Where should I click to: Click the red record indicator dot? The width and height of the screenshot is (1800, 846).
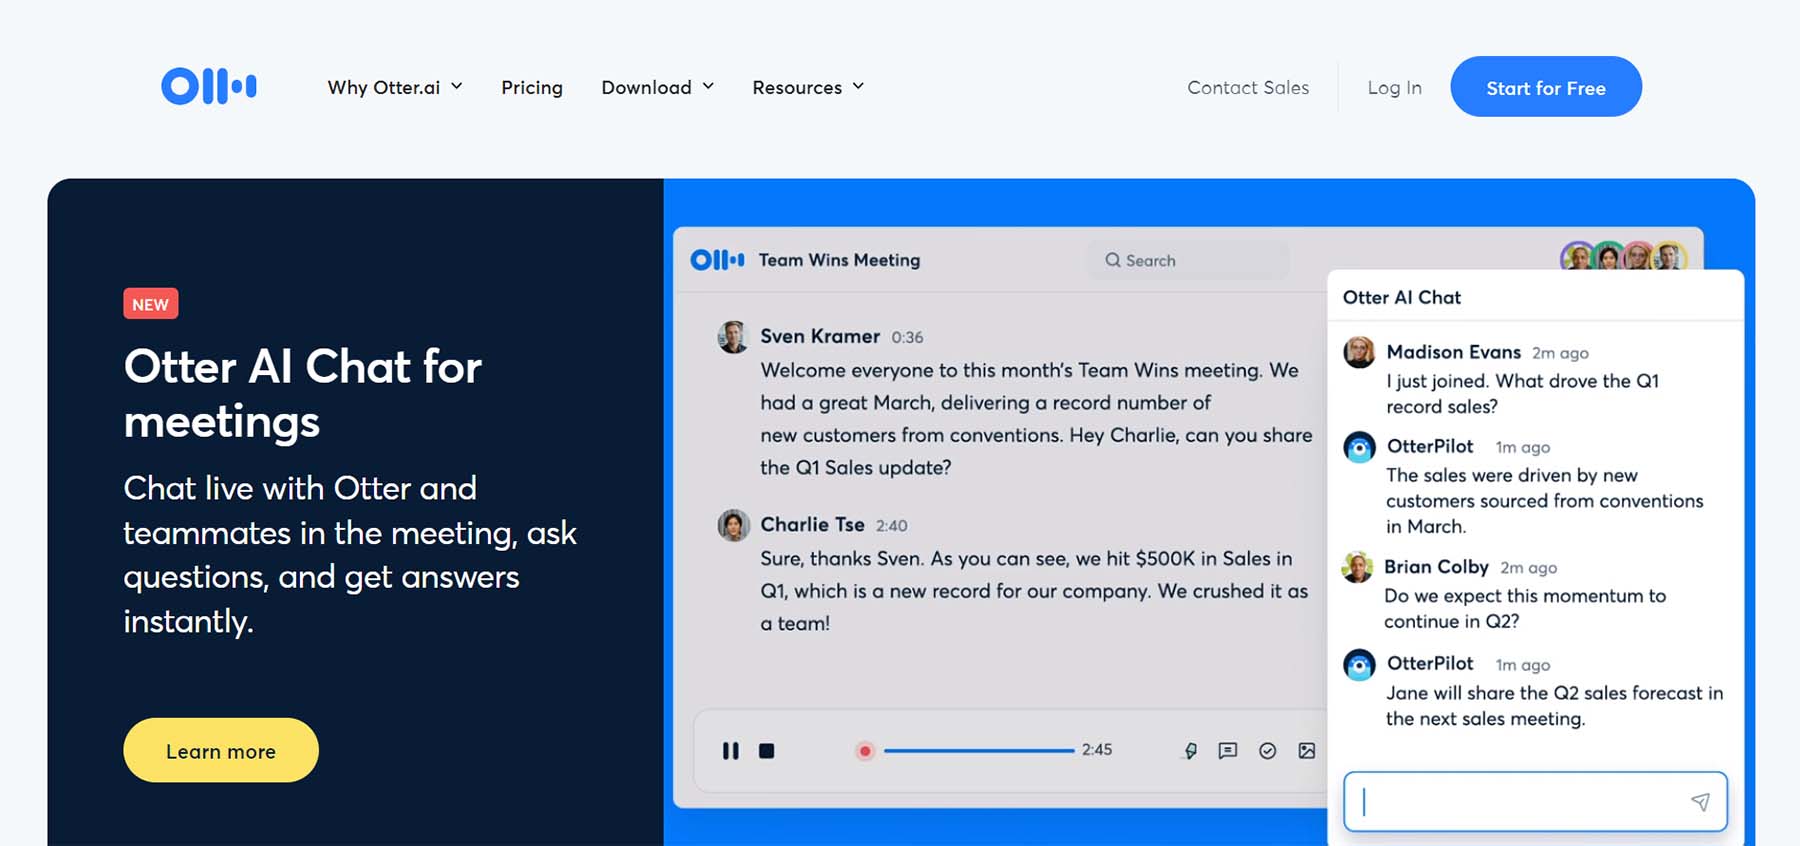[865, 750]
